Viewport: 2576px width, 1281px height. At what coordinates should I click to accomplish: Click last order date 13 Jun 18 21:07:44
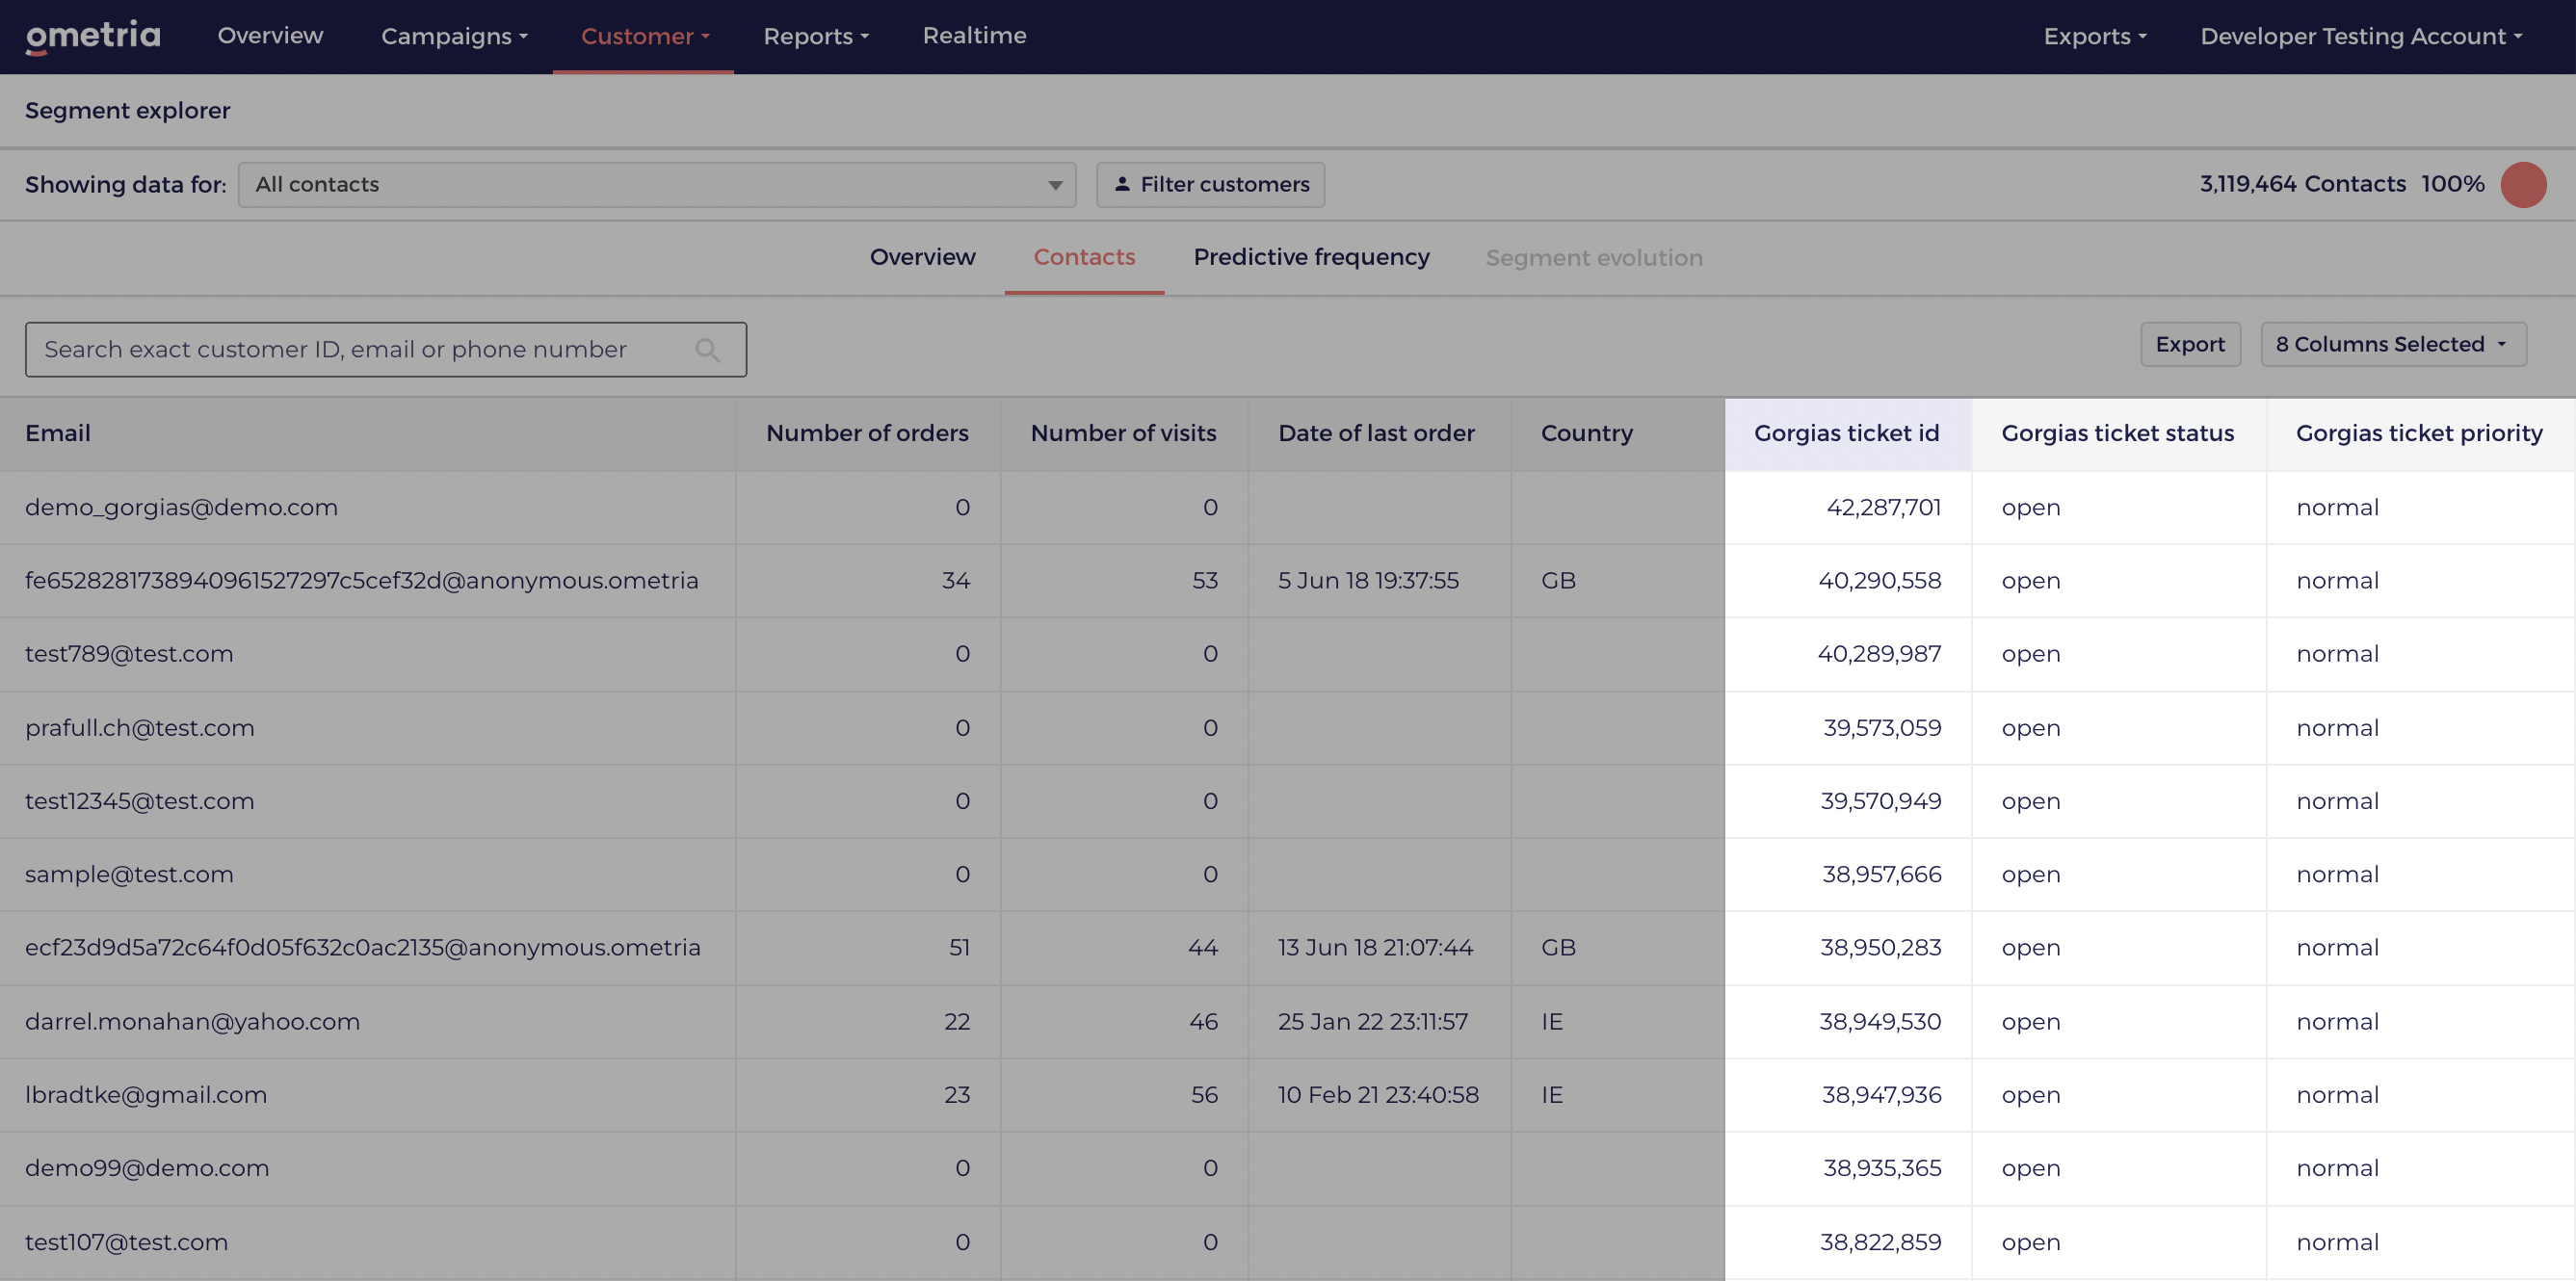coord(1375,947)
